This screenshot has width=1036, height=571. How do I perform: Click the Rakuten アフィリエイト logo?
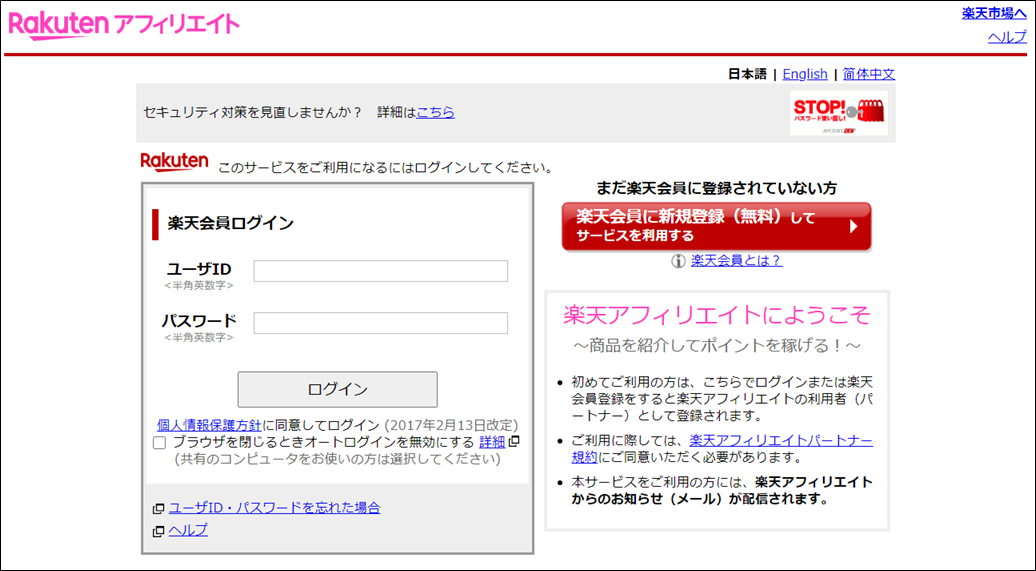[x=124, y=25]
